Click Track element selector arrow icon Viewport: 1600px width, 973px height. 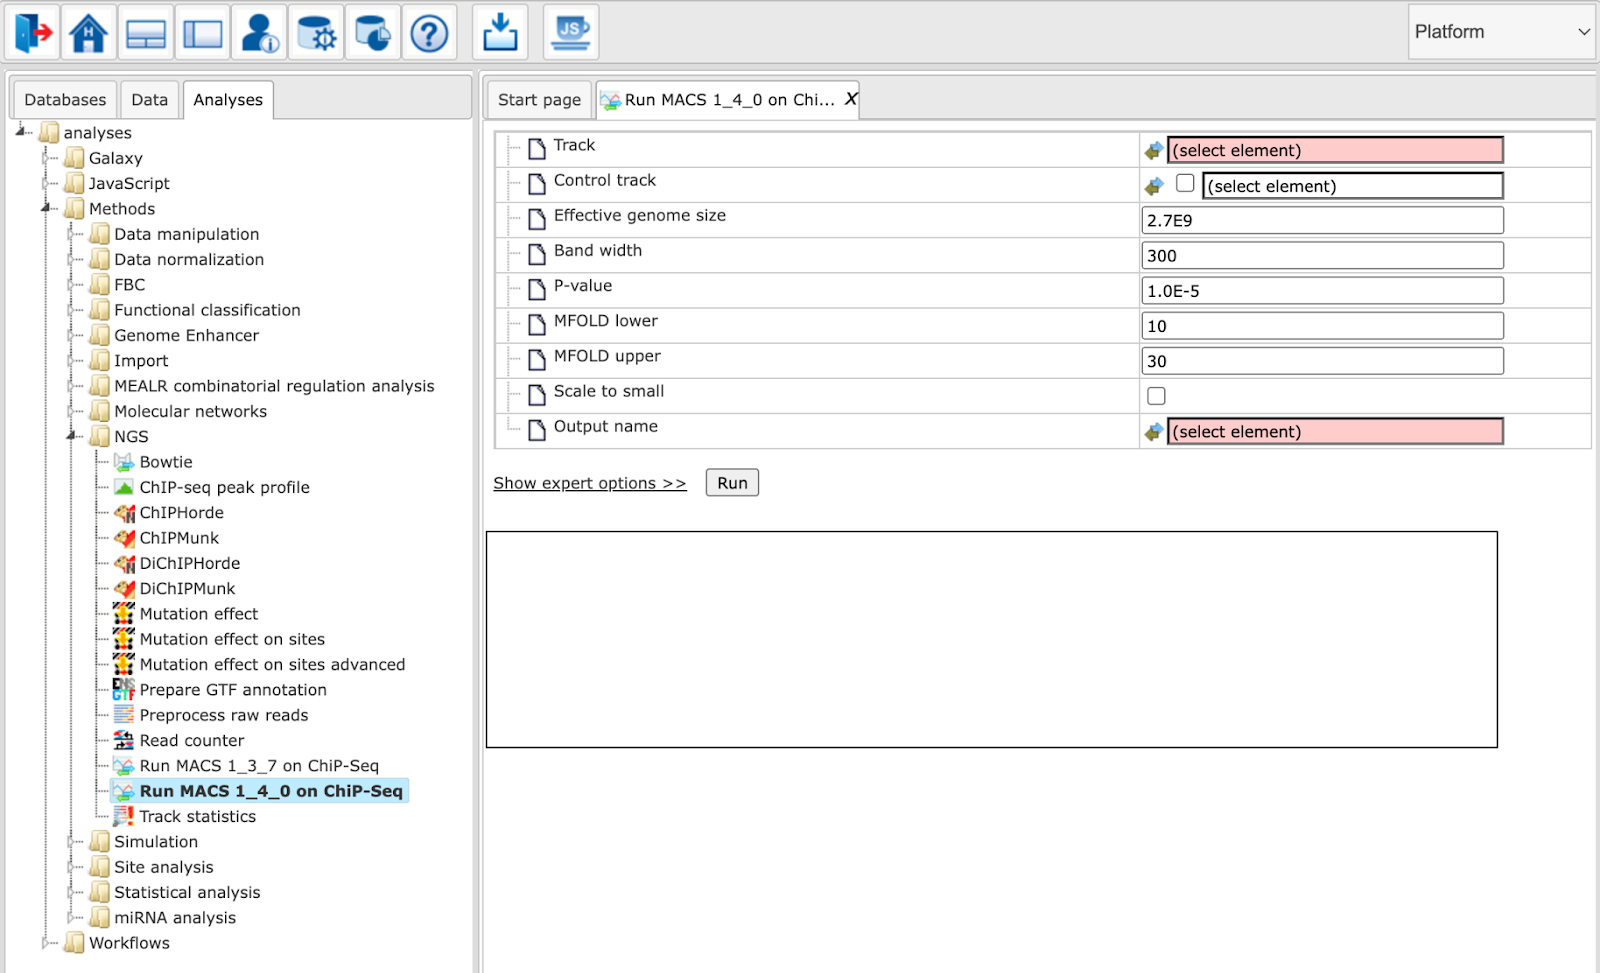(x=1154, y=151)
